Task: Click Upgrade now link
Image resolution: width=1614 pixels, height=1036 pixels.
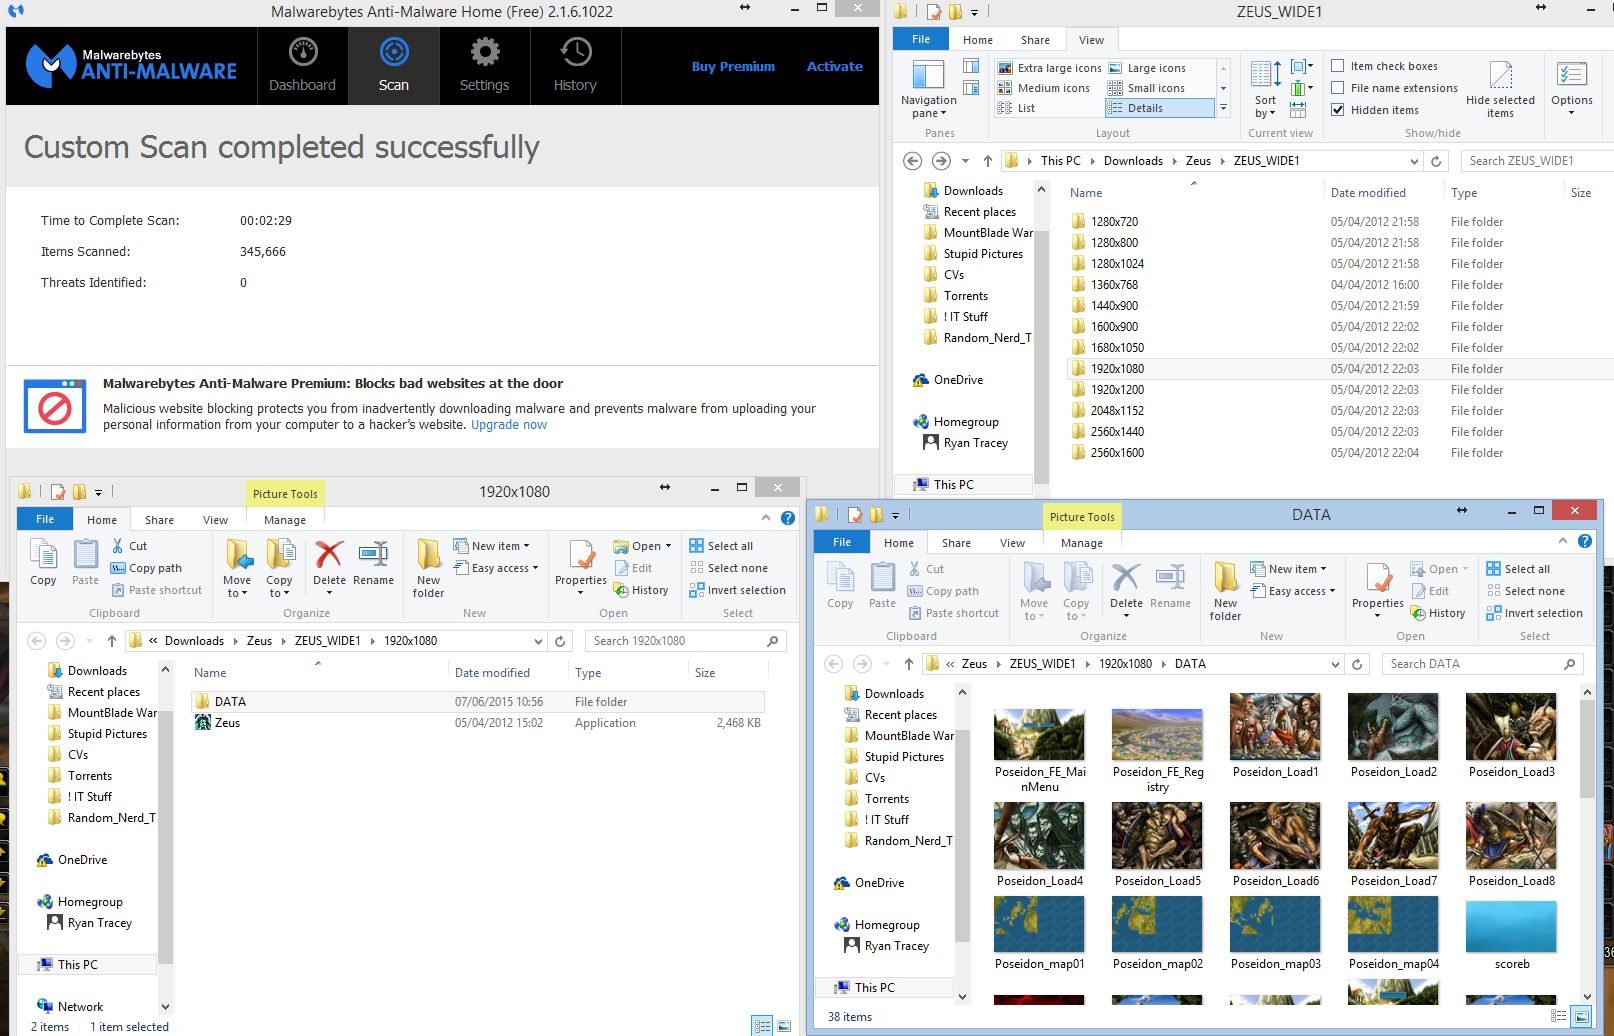Action: click(x=509, y=425)
